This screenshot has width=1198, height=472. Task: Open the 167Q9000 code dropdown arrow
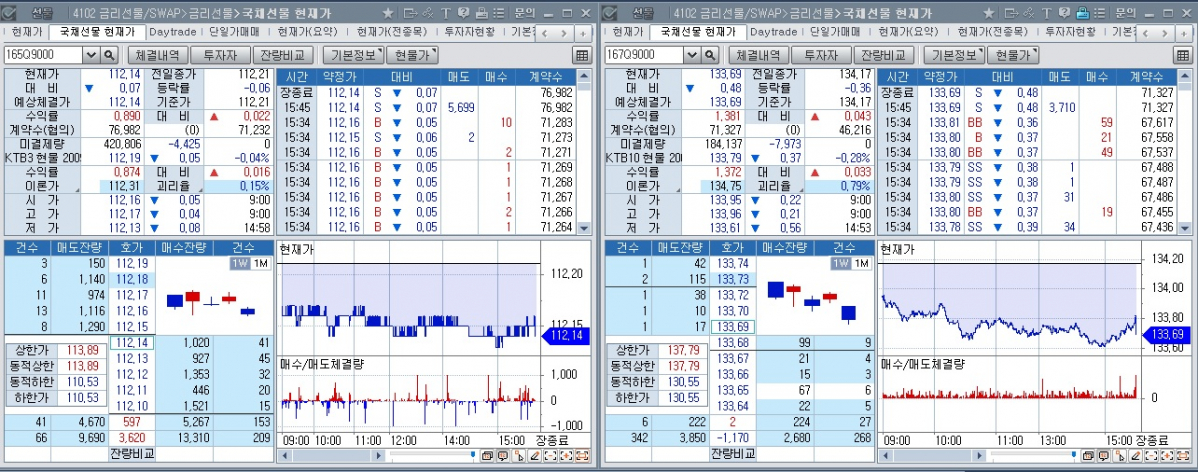691,55
